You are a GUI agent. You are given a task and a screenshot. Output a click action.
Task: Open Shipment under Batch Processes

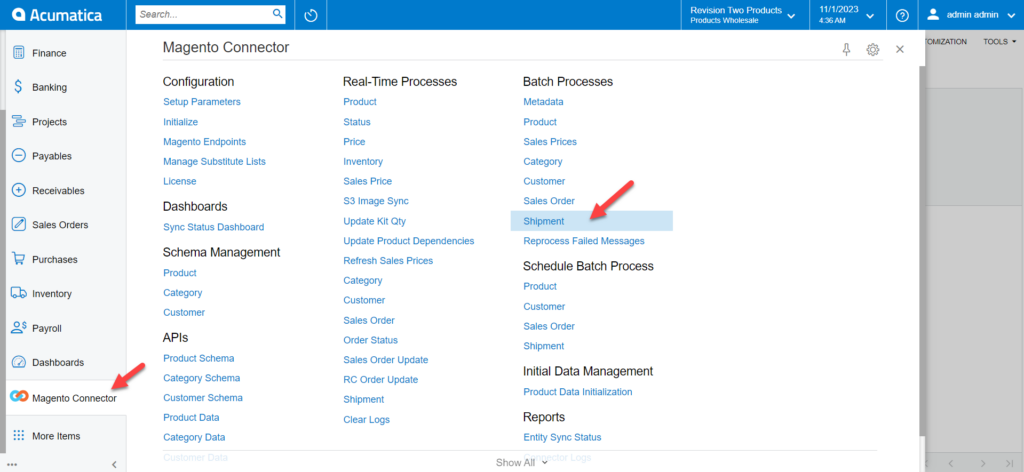[x=543, y=221]
